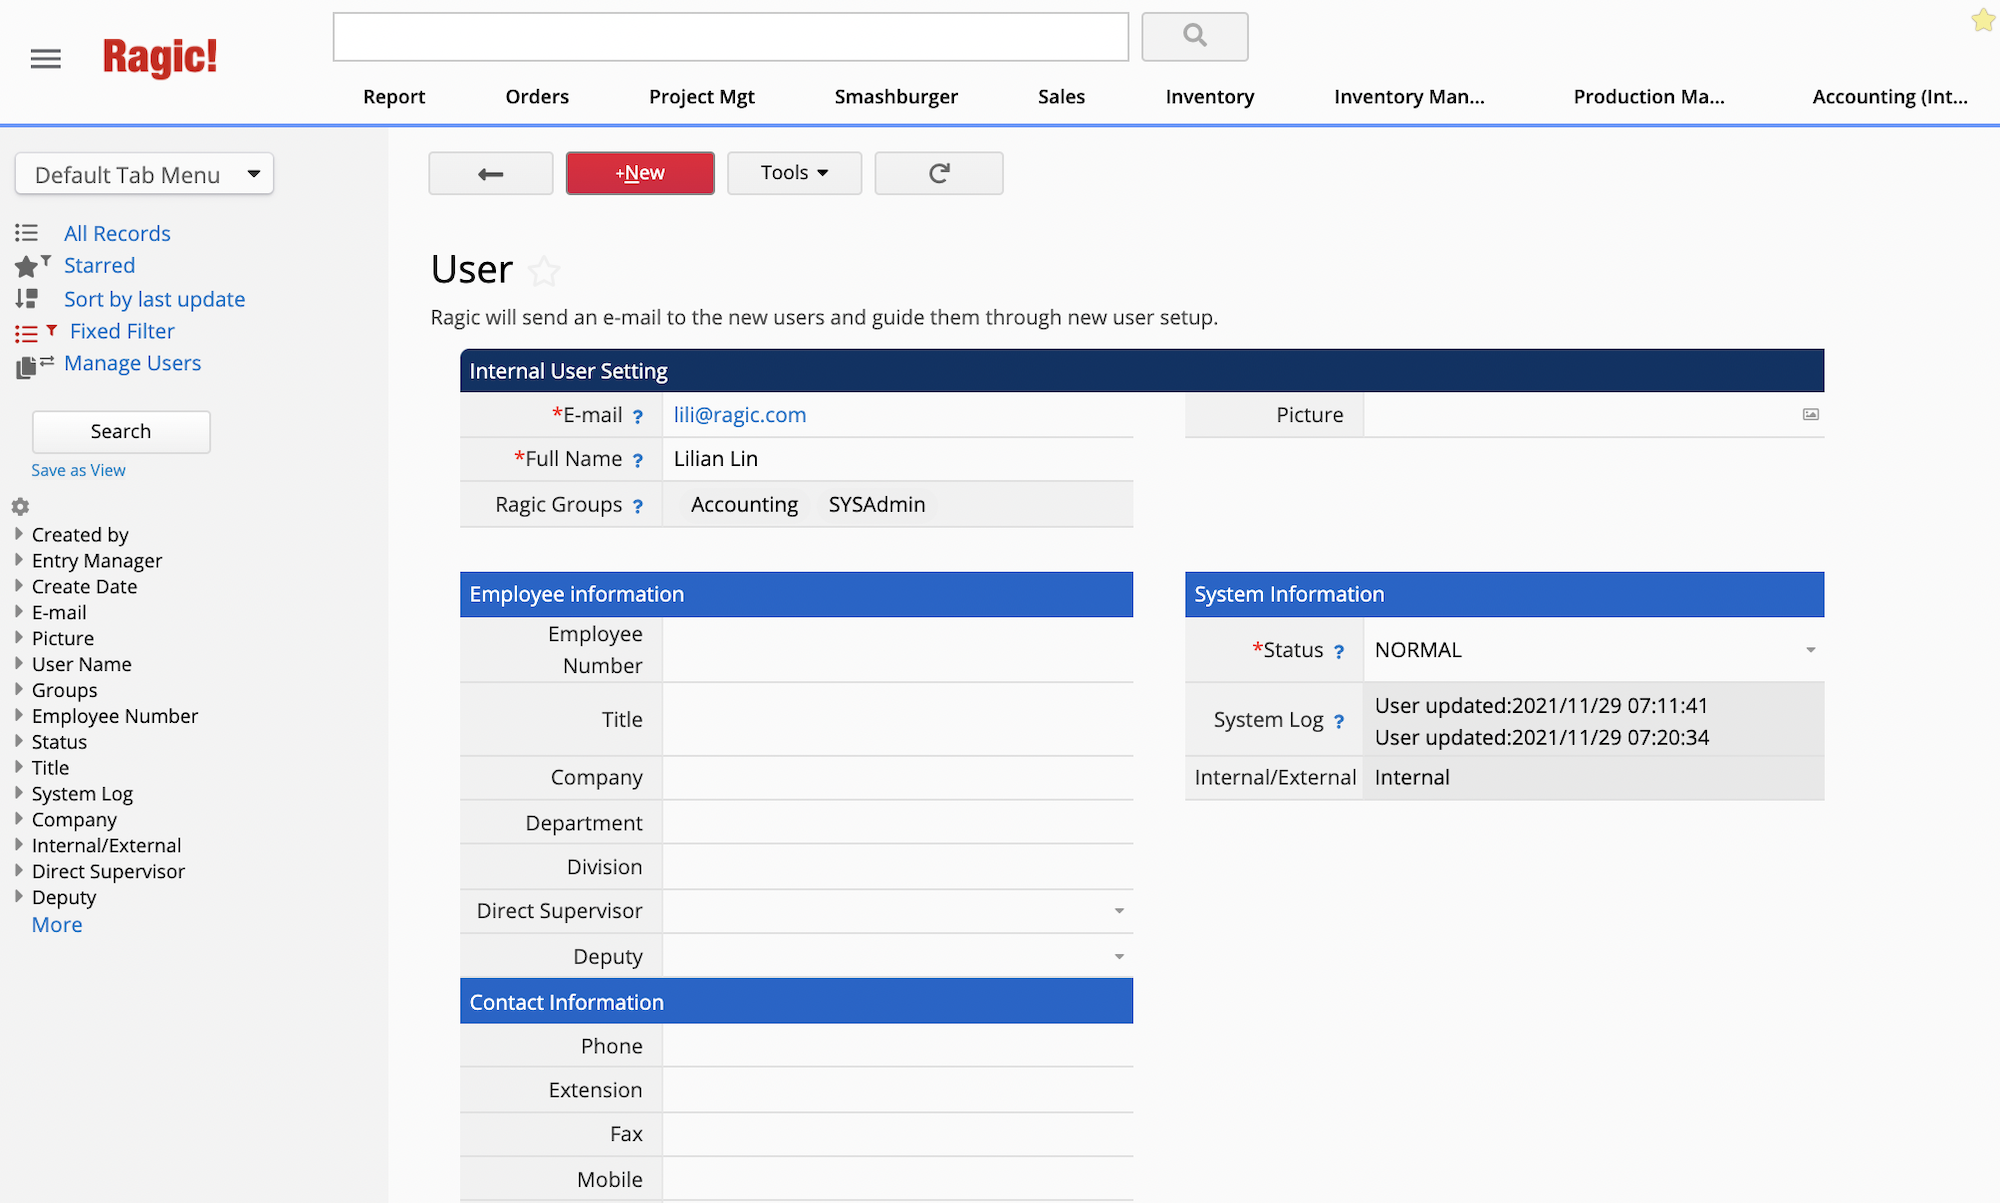Expand the Employee Number filter
The image size is (2000, 1203).
[18, 716]
